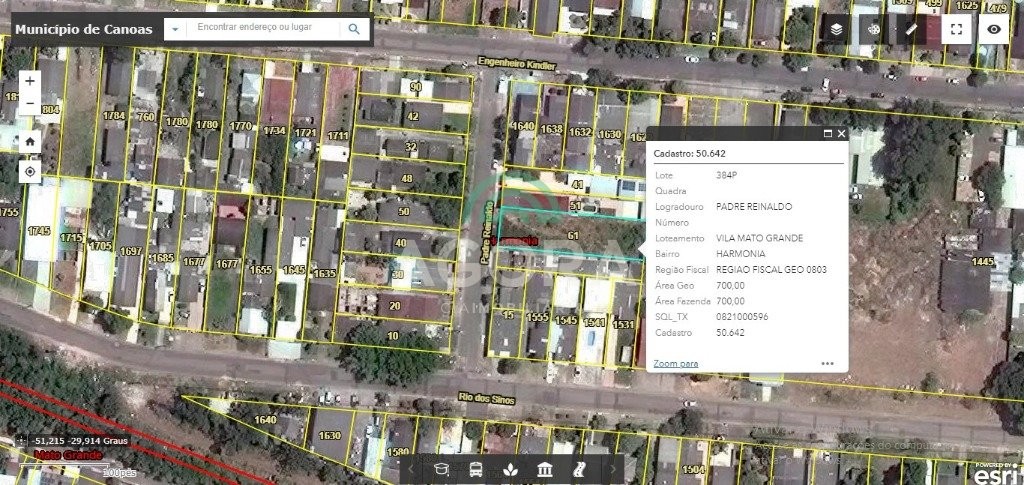1024x485 pixels.
Task: Click the education graduation cap icon
Action: tap(443, 469)
